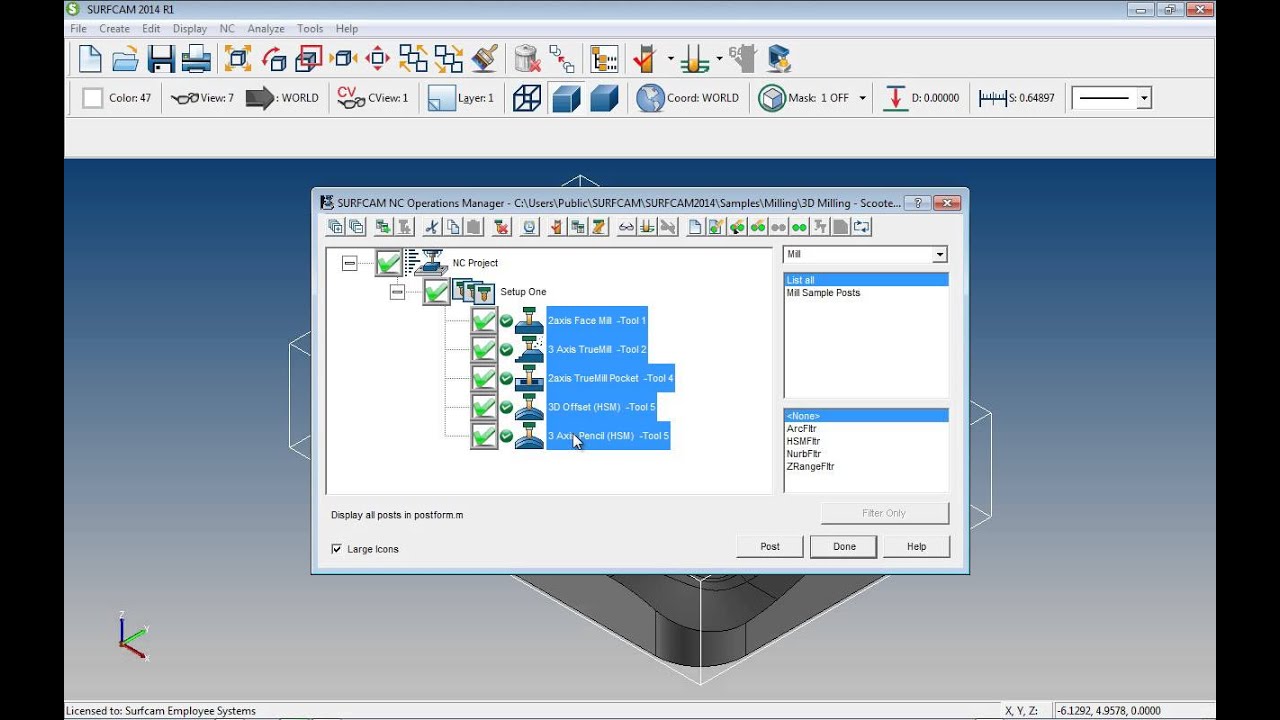Open the NC Operations Manager tree icon
This screenshot has width=1280, height=720.
(x=604, y=59)
